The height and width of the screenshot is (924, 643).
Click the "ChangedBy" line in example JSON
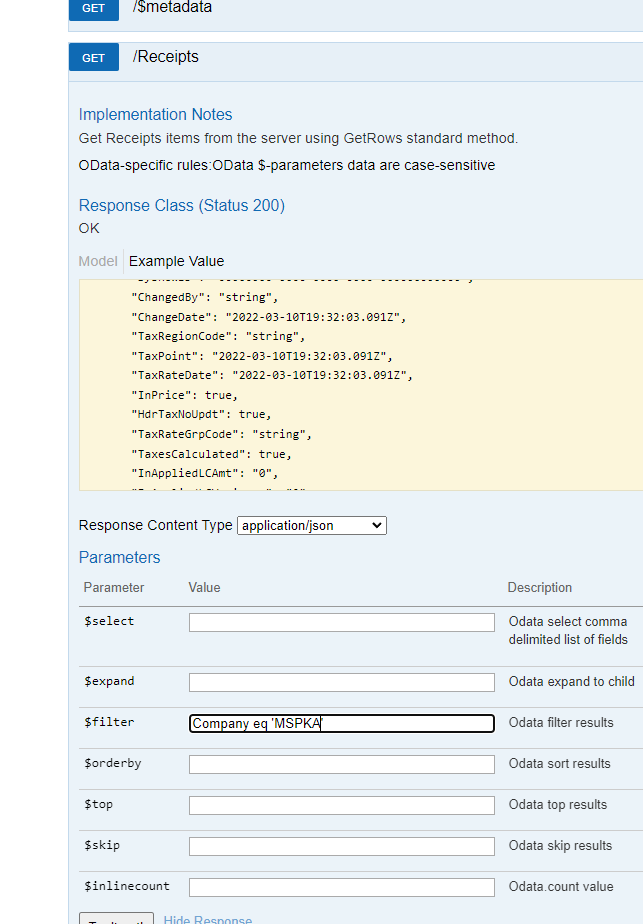point(205,298)
